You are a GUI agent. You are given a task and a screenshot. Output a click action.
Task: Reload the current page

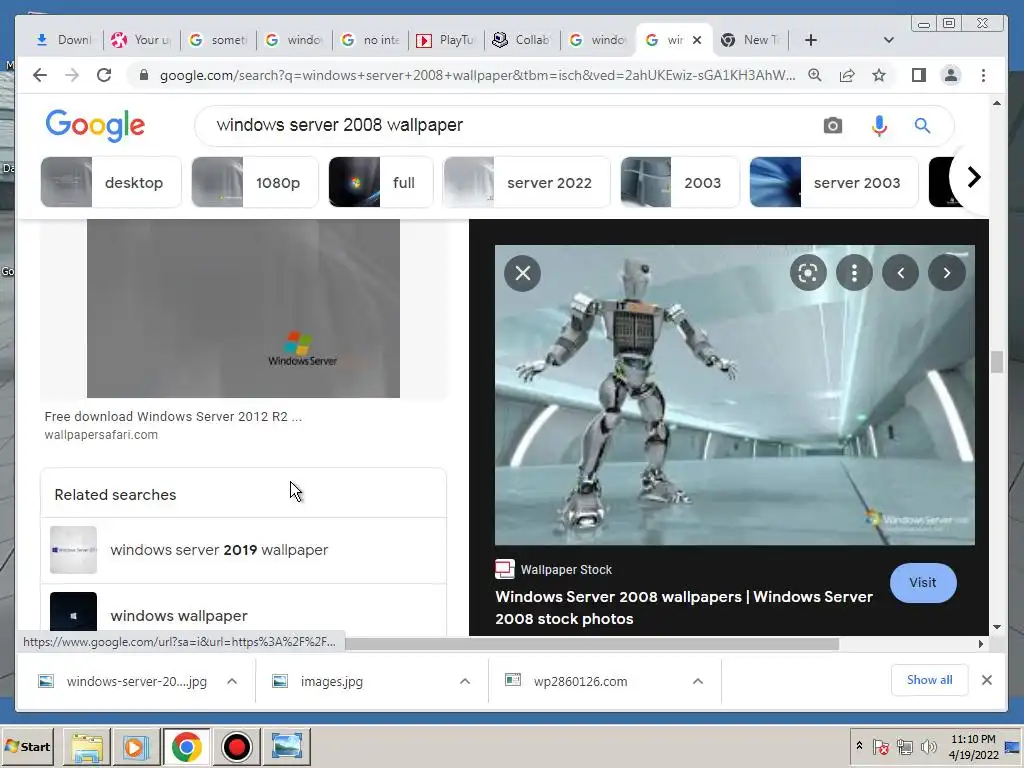click(104, 75)
